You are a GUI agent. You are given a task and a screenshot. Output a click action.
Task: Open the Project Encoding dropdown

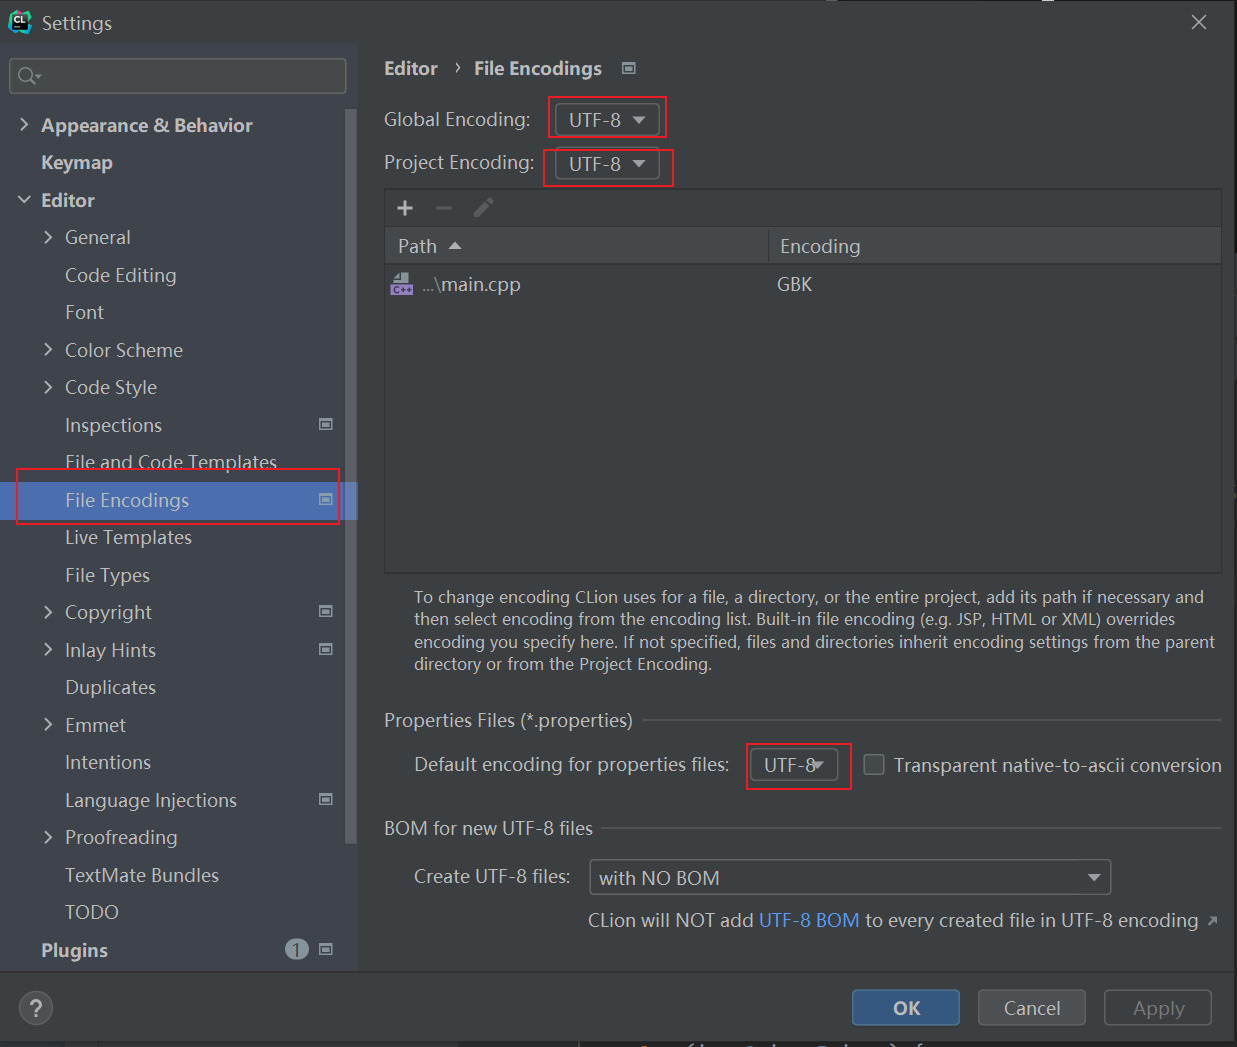pos(607,164)
